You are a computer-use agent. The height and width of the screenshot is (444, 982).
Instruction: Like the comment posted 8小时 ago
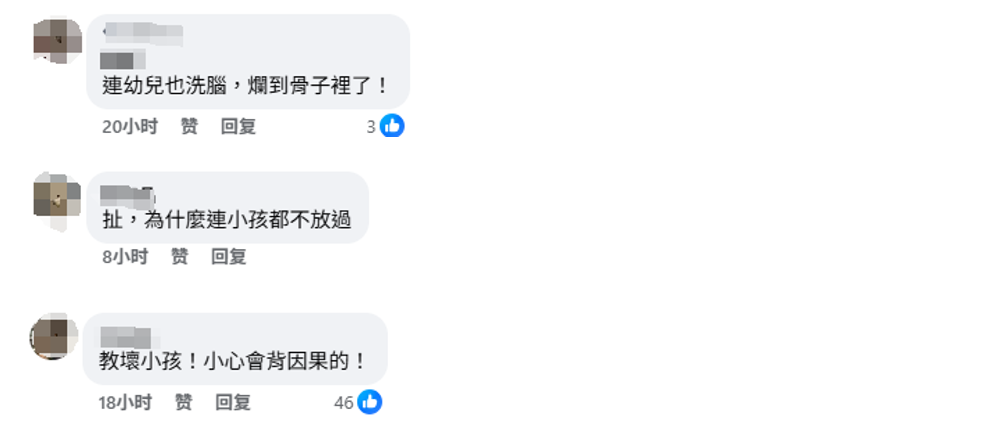[180, 256]
